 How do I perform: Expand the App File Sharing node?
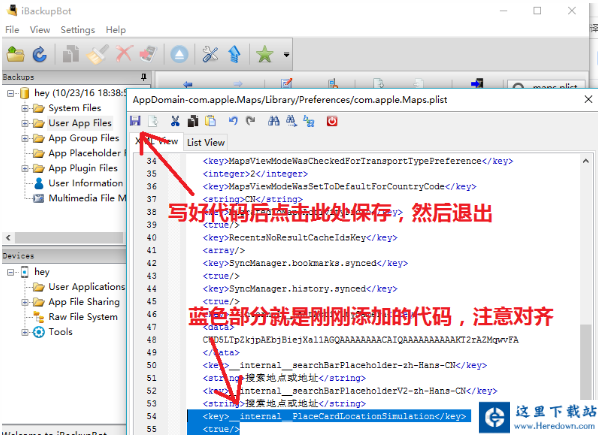[25, 302]
